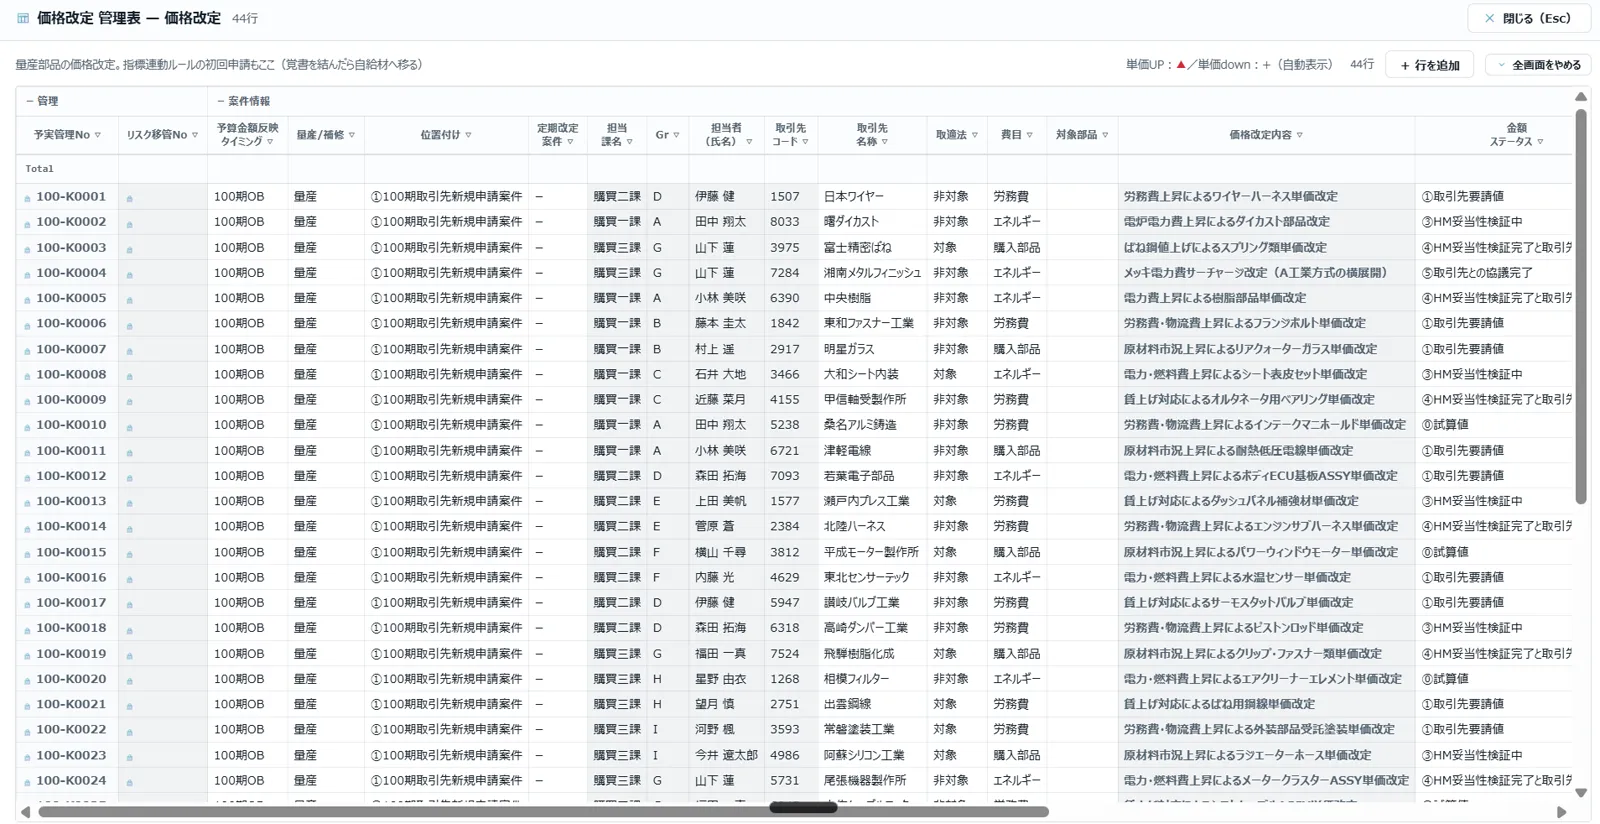
Task: Open the 予実管理No column filter arrow
Action: (x=98, y=135)
